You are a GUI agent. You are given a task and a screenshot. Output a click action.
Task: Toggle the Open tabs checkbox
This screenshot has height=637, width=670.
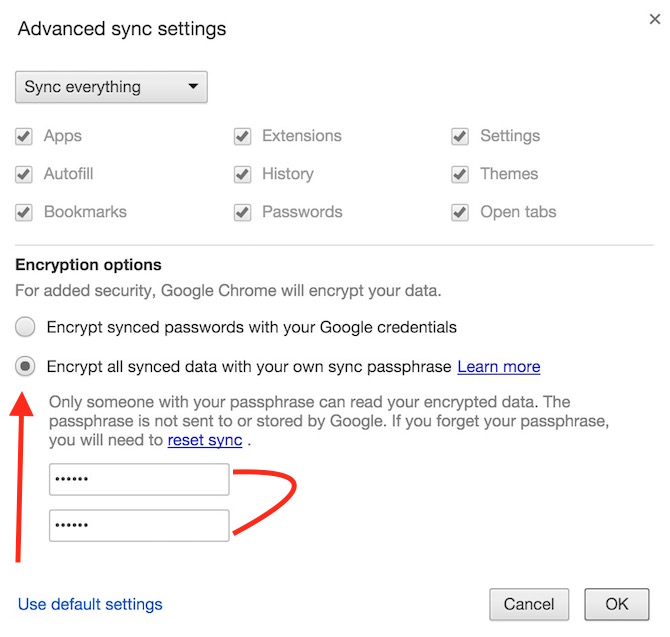tap(460, 212)
